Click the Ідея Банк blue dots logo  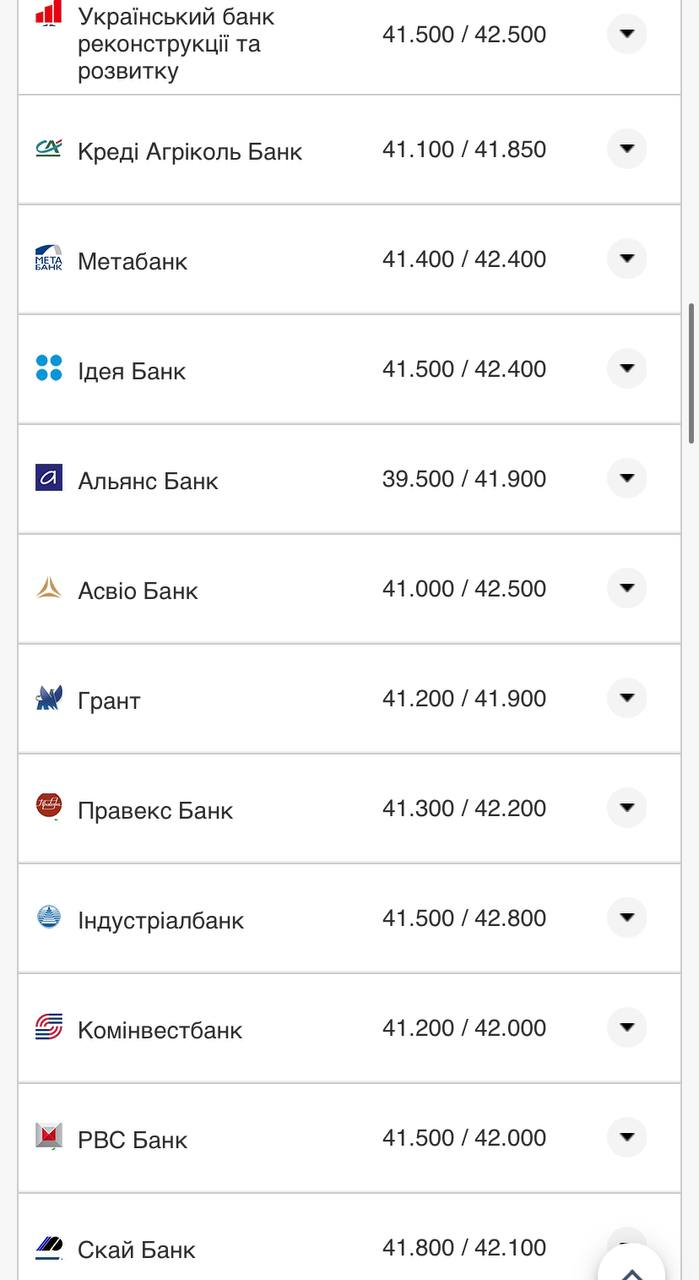pyautogui.click(x=48, y=368)
